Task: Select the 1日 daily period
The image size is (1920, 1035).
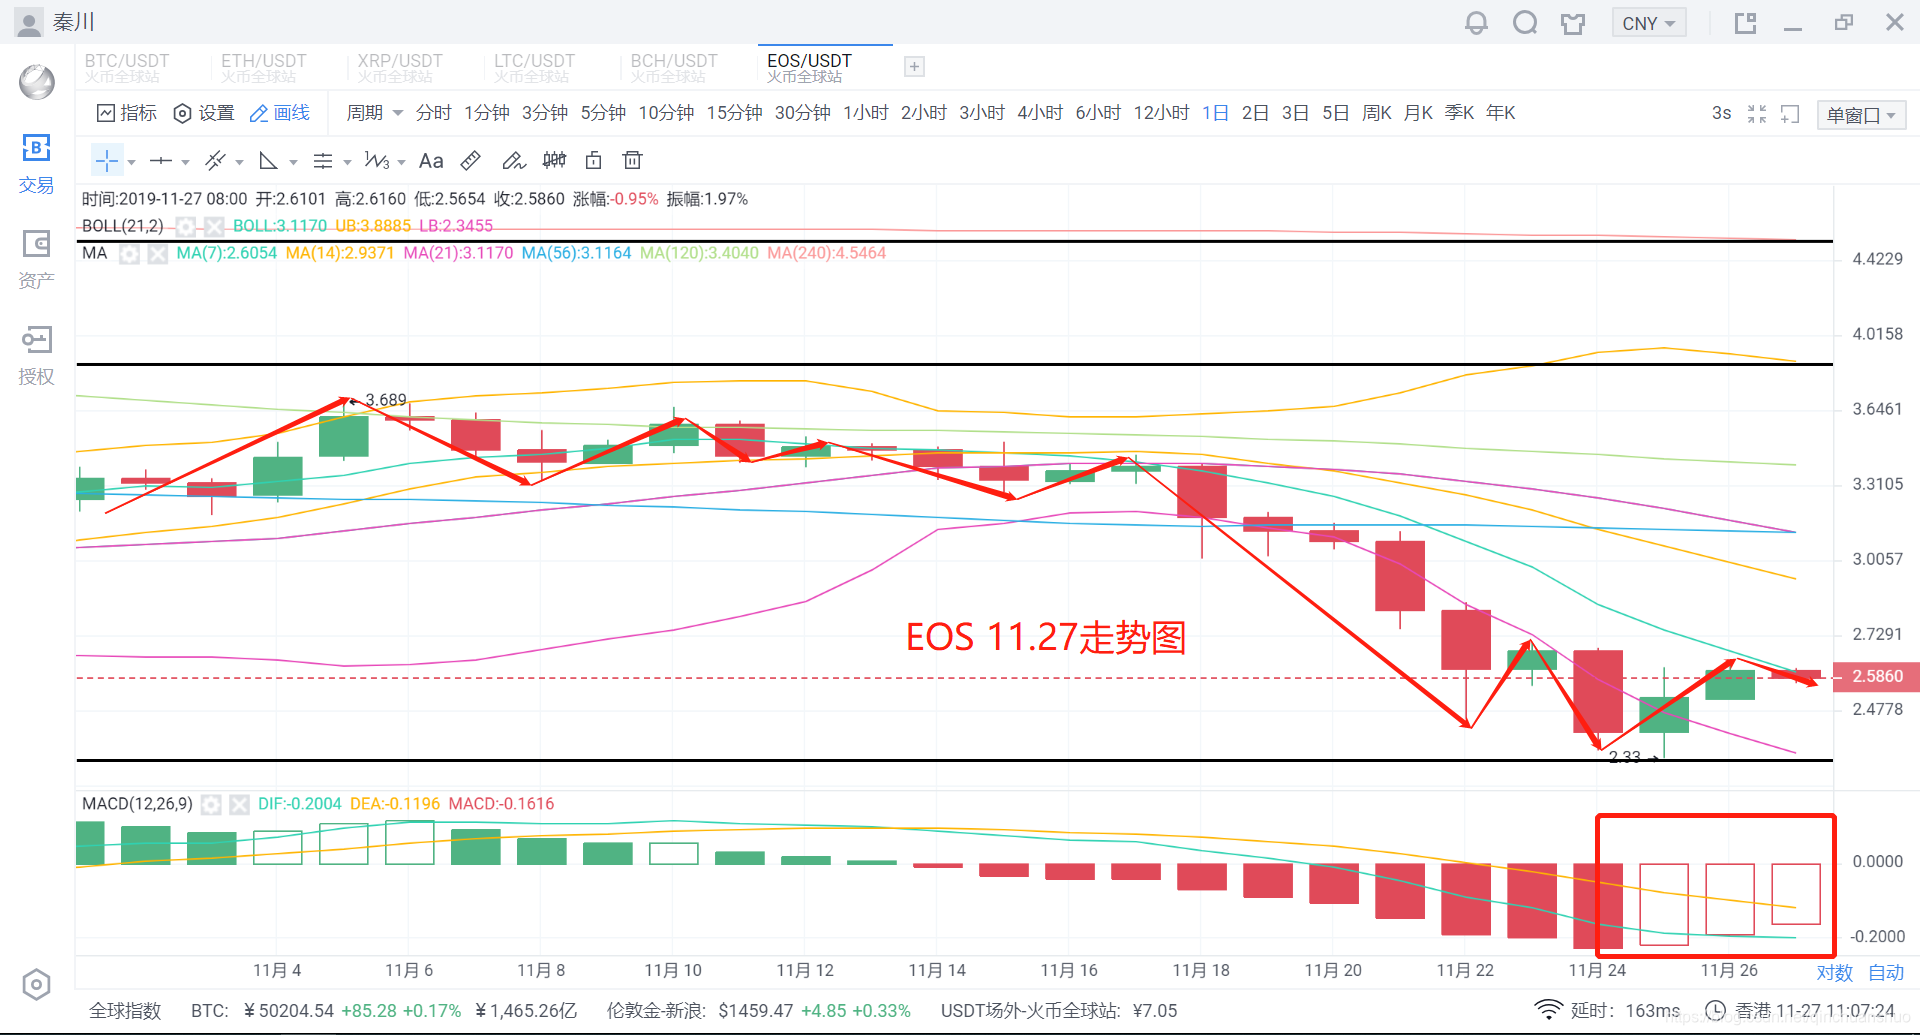Action: pyautogui.click(x=1215, y=113)
